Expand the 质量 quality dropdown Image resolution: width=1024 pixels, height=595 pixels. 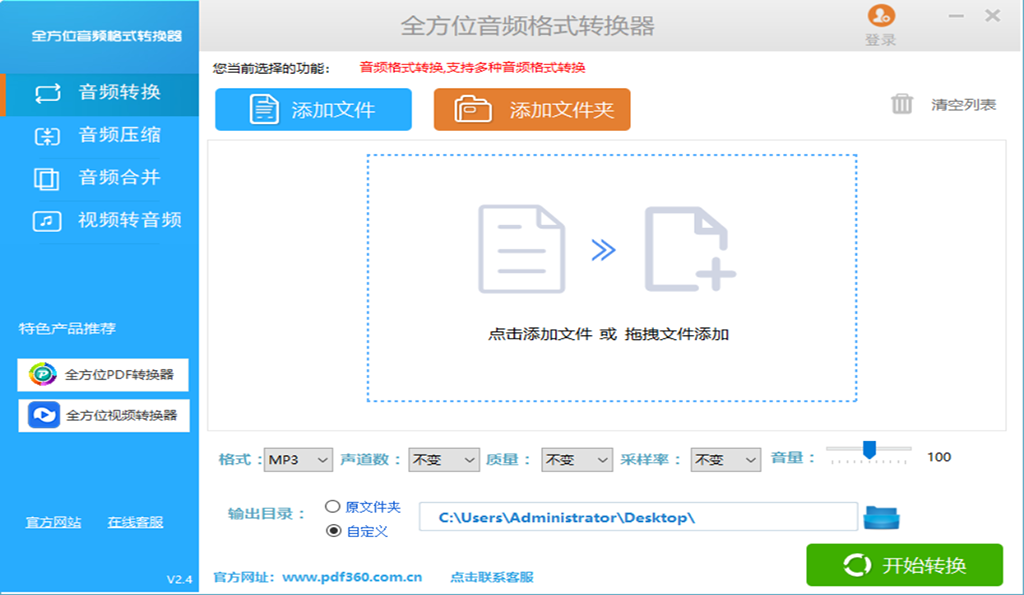[x=576, y=459]
